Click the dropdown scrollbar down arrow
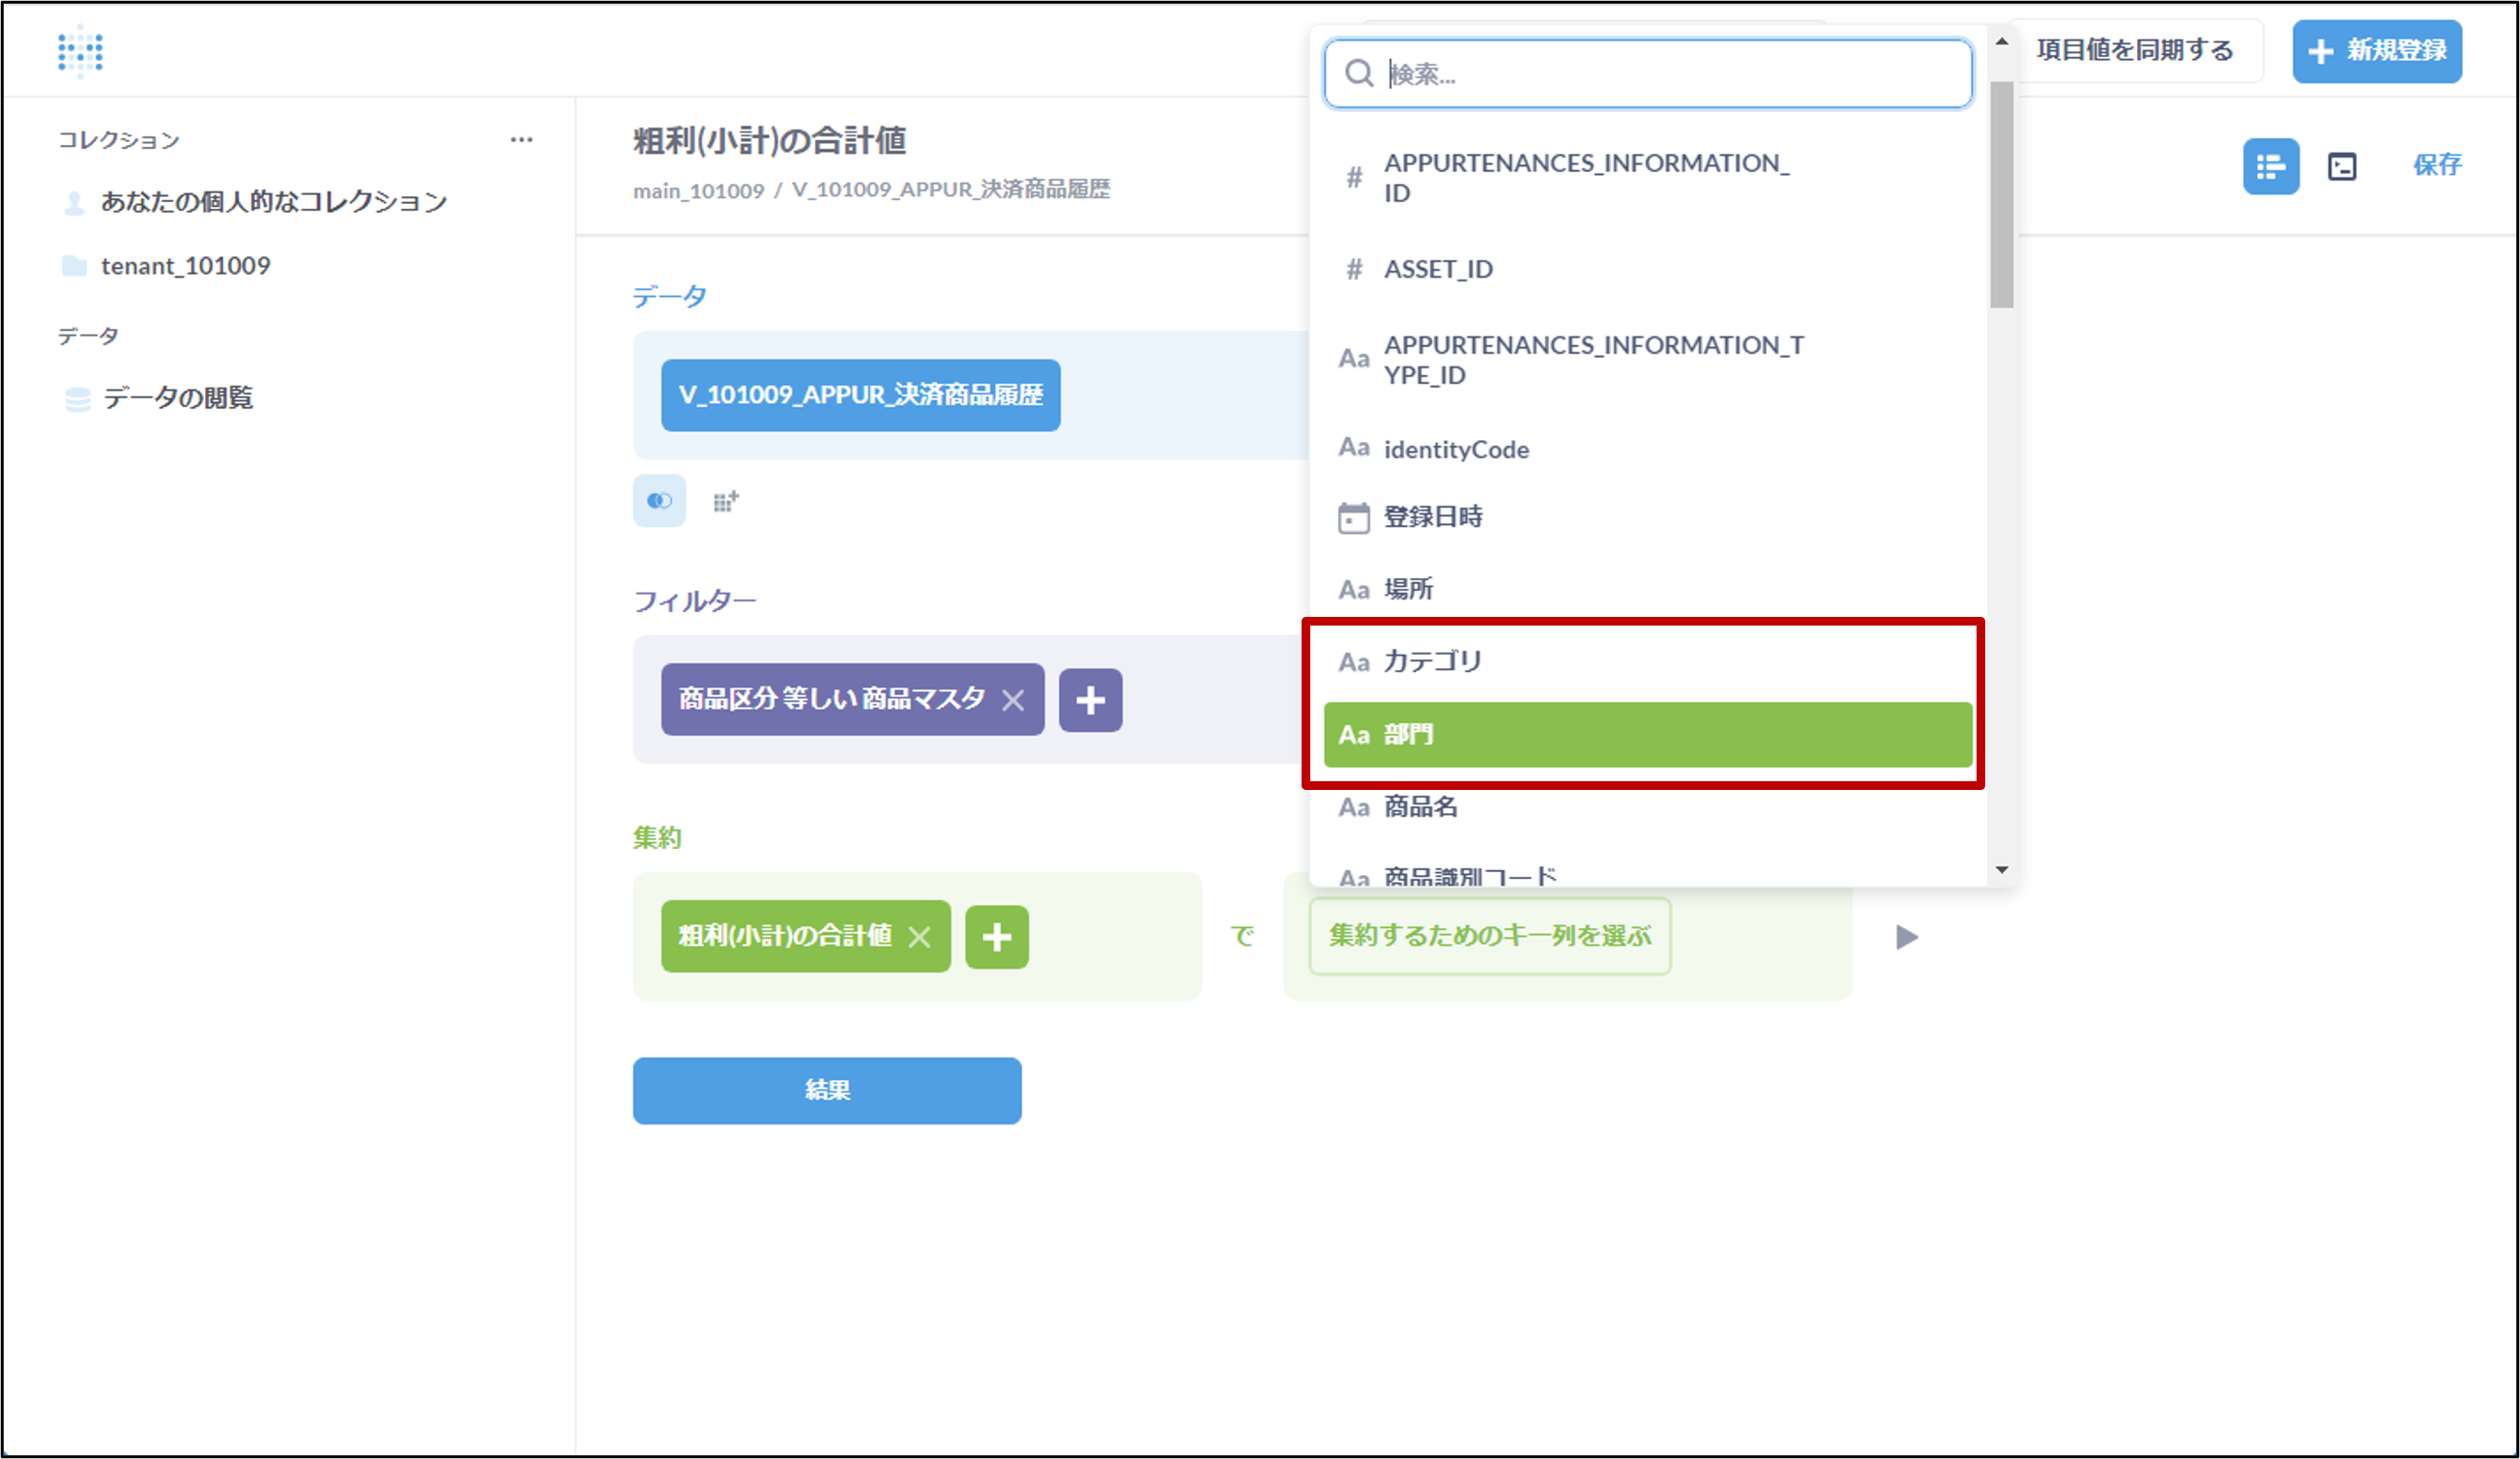 pos(2001,870)
